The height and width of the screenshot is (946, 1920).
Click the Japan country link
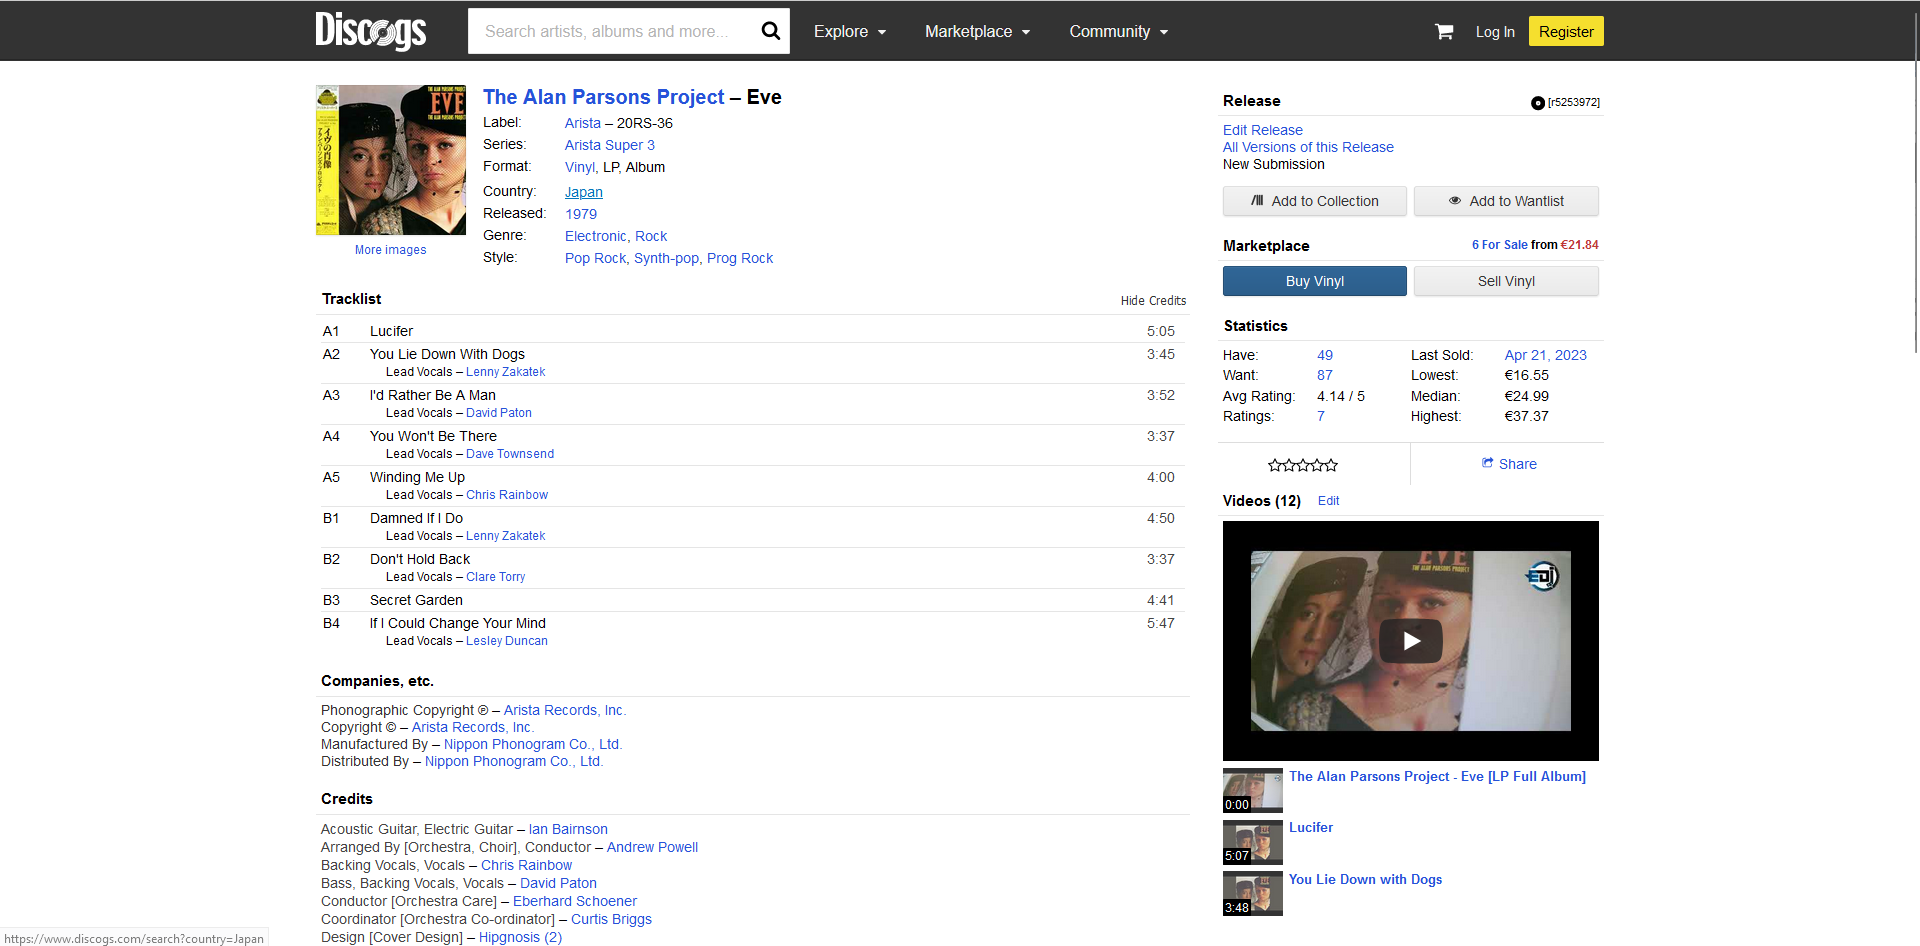click(x=583, y=192)
